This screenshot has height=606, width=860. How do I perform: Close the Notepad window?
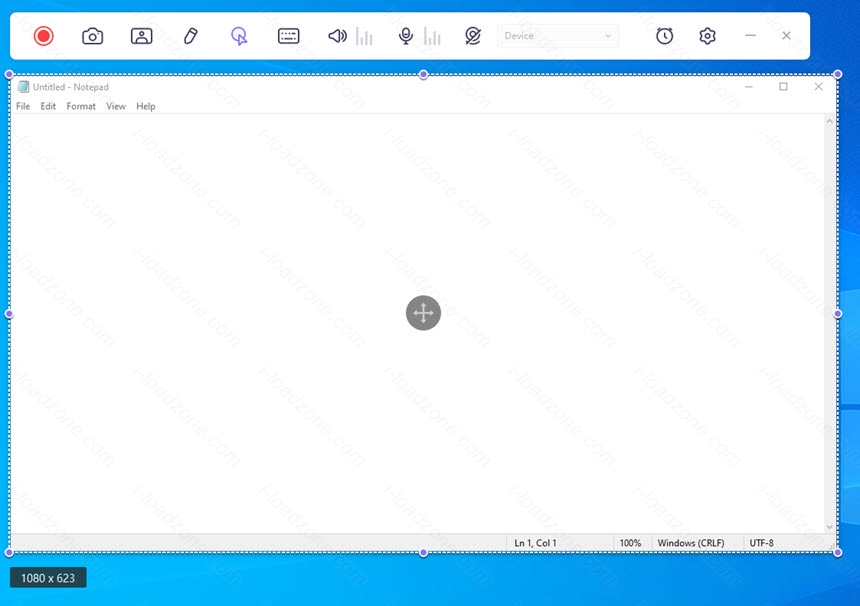tap(818, 87)
